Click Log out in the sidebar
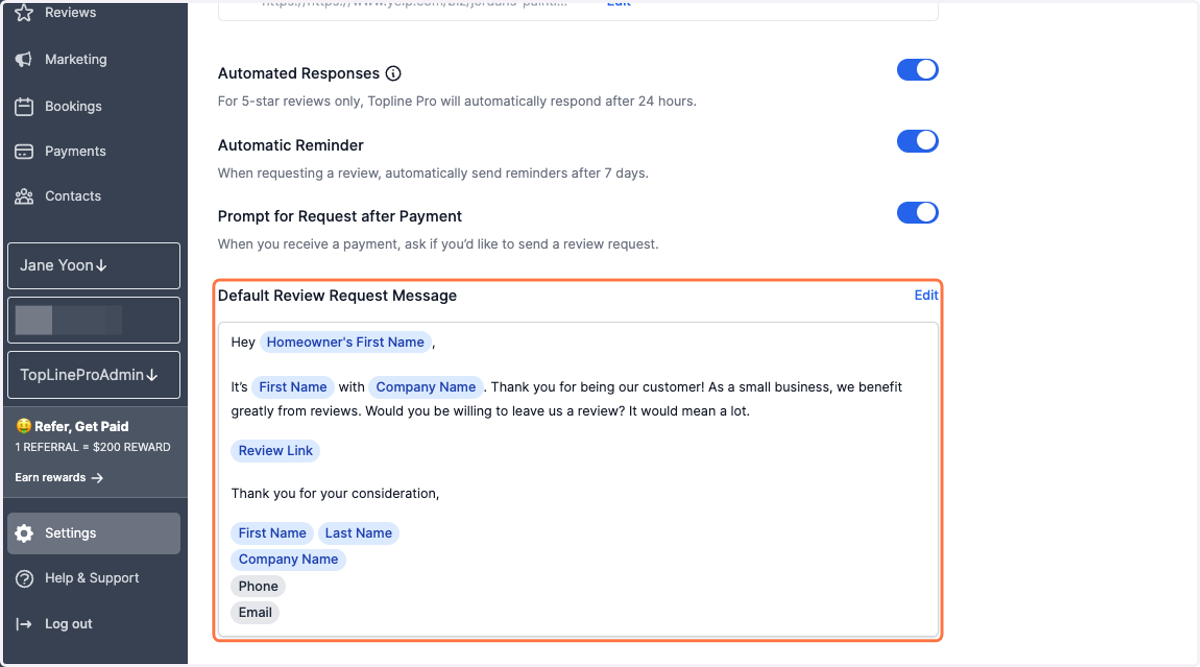 tap(68, 624)
